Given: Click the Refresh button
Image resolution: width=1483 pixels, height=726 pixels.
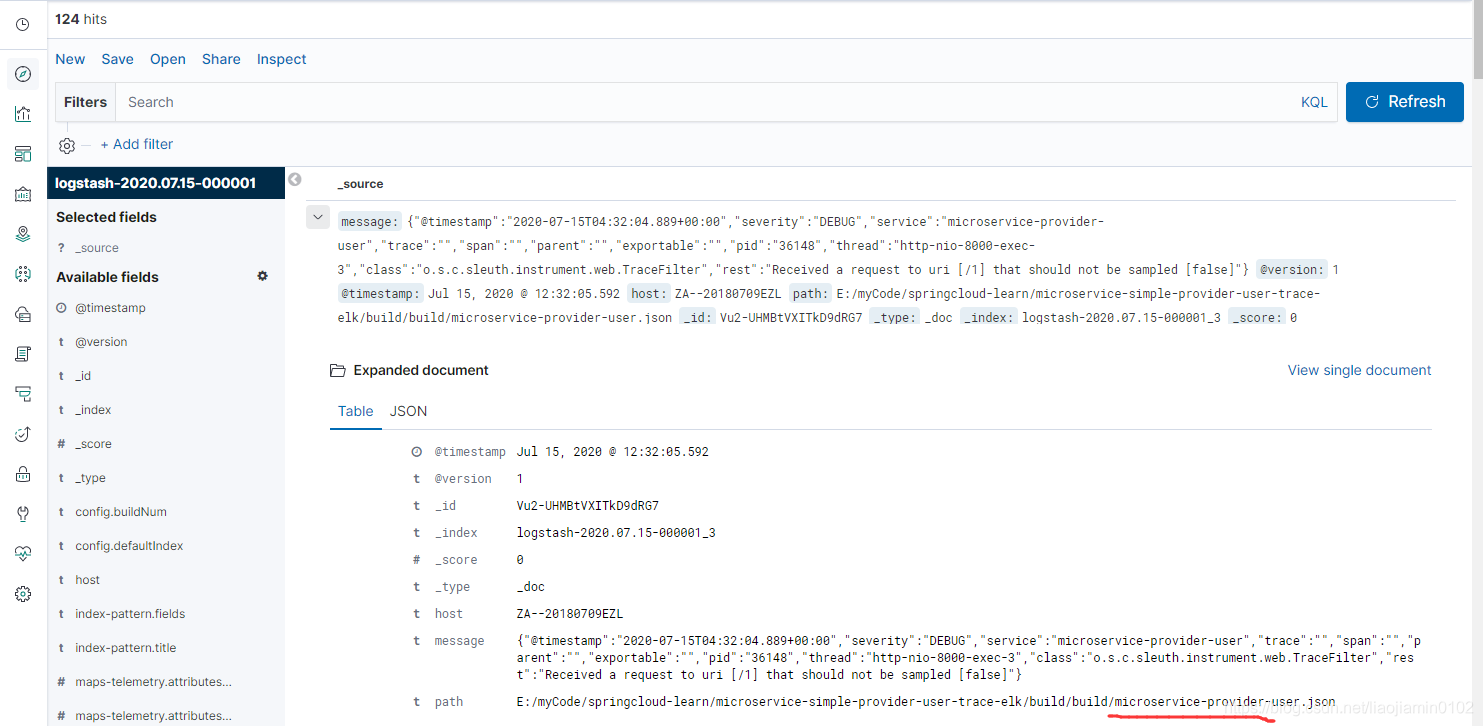Looking at the screenshot, I should [x=1405, y=102].
